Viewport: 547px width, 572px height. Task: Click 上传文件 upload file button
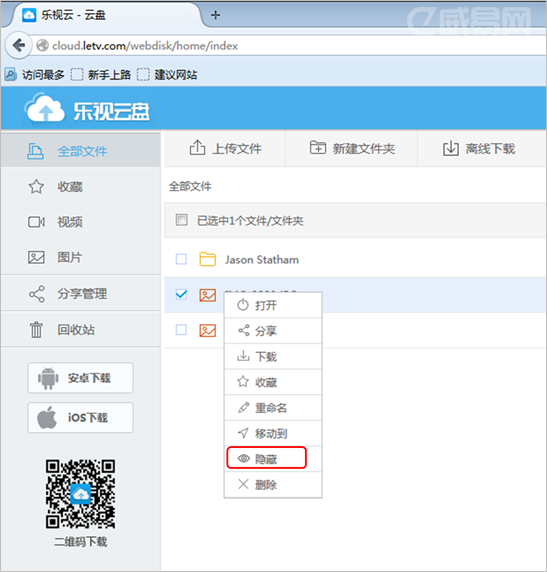tap(225, 148)
